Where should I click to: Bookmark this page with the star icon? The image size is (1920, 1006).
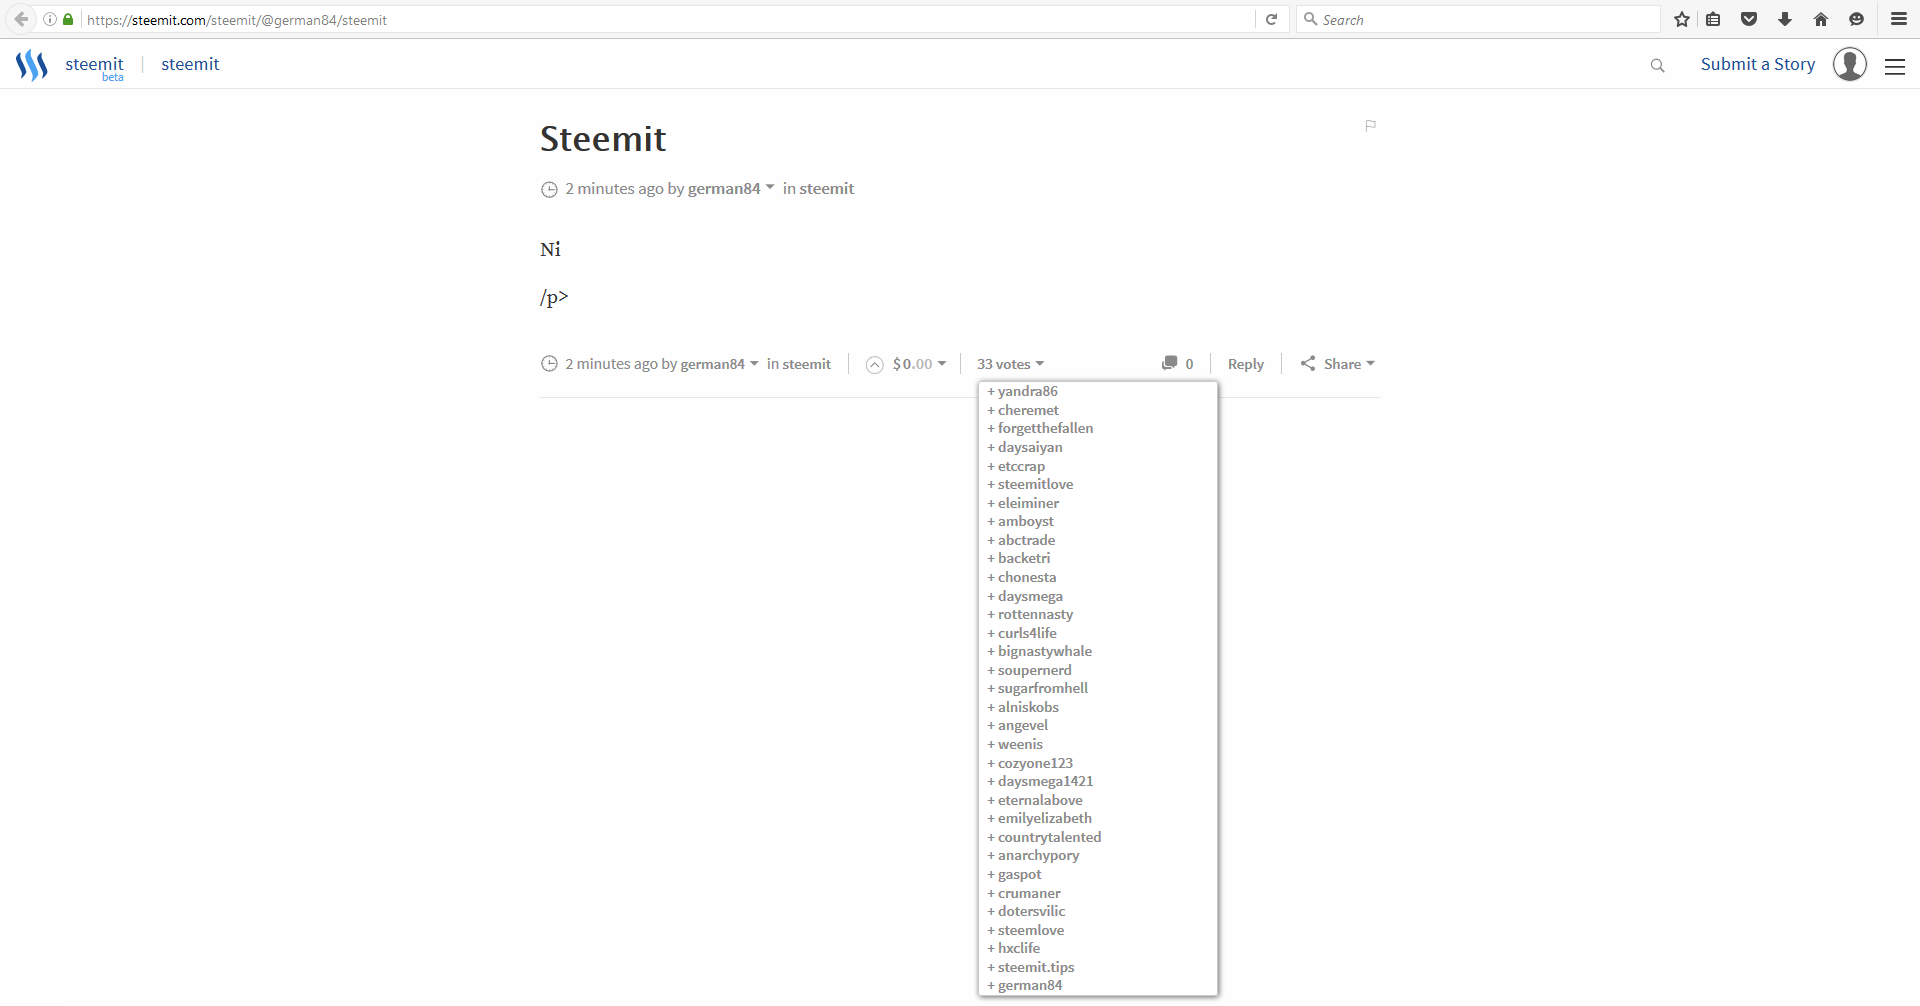1682,19
